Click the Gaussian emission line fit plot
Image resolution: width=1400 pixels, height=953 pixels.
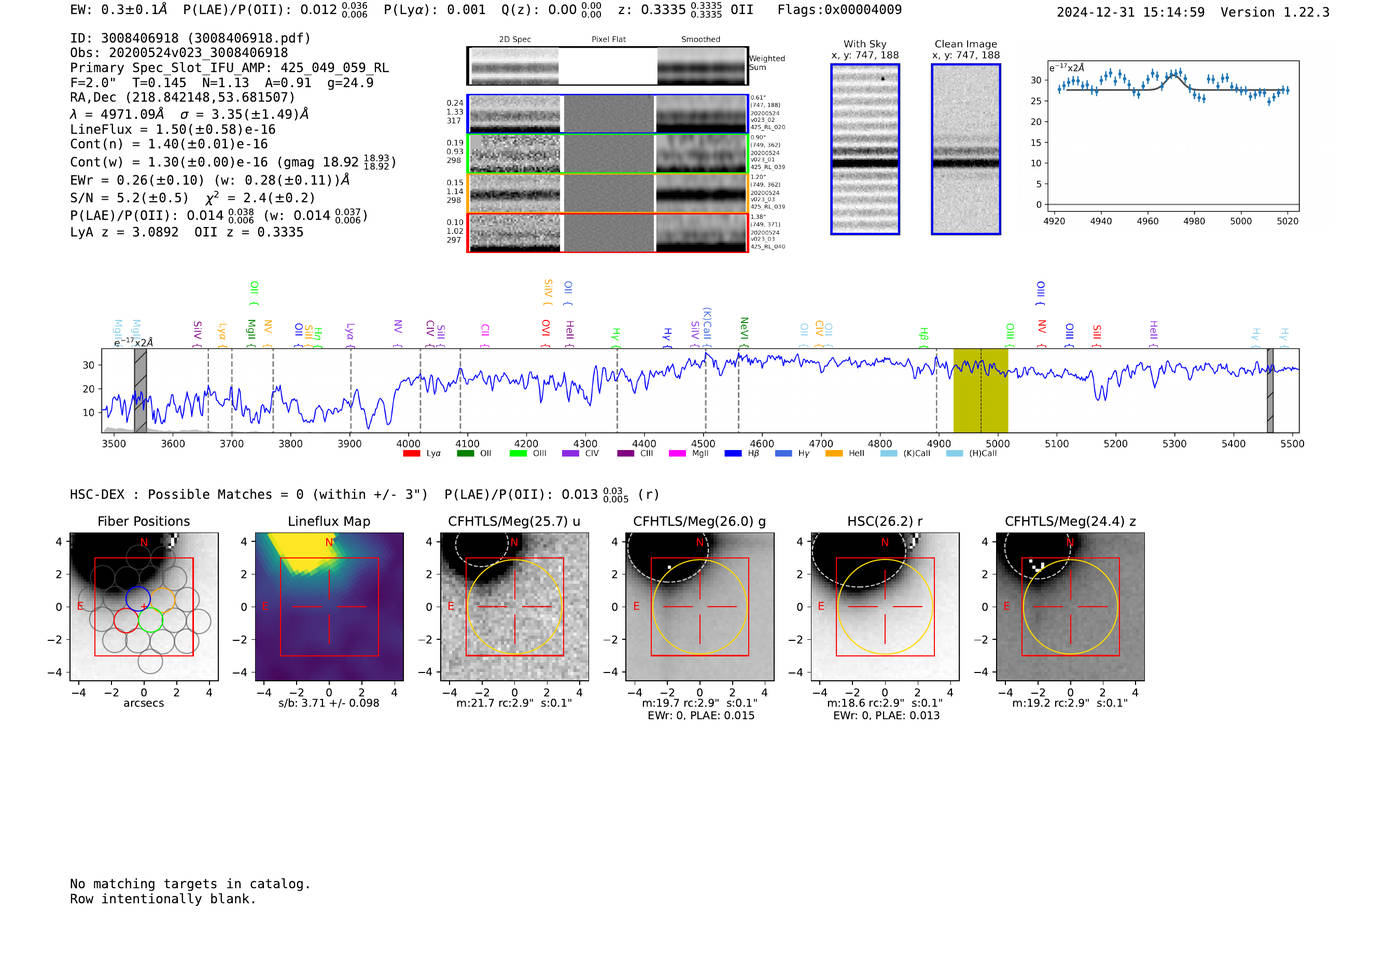[x=1172, y=136]
